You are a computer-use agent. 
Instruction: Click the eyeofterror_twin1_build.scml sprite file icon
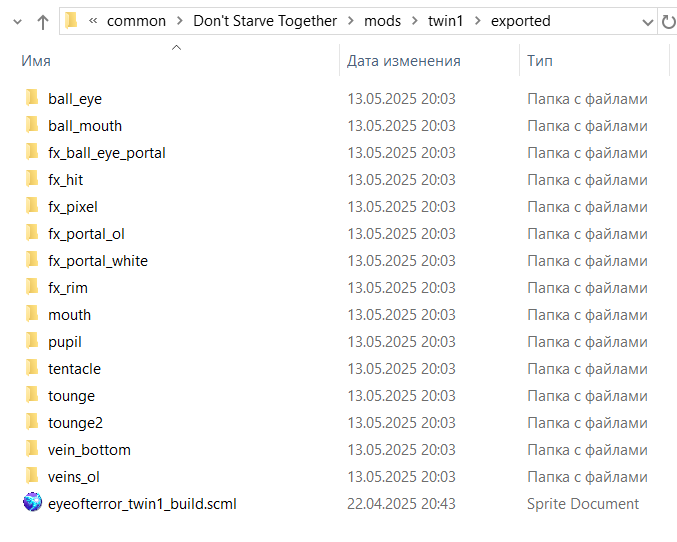[32, 503]
